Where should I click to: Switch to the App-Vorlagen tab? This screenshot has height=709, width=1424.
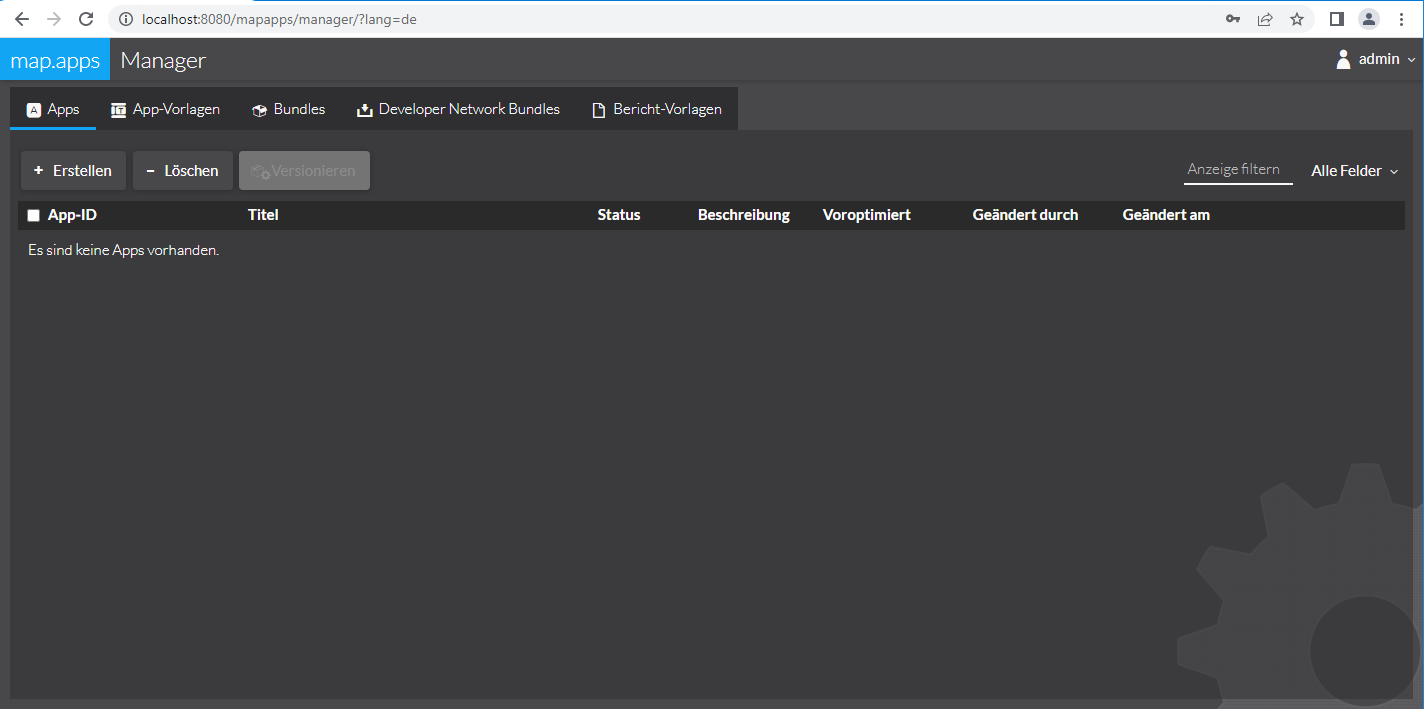[x=165, y=109]
